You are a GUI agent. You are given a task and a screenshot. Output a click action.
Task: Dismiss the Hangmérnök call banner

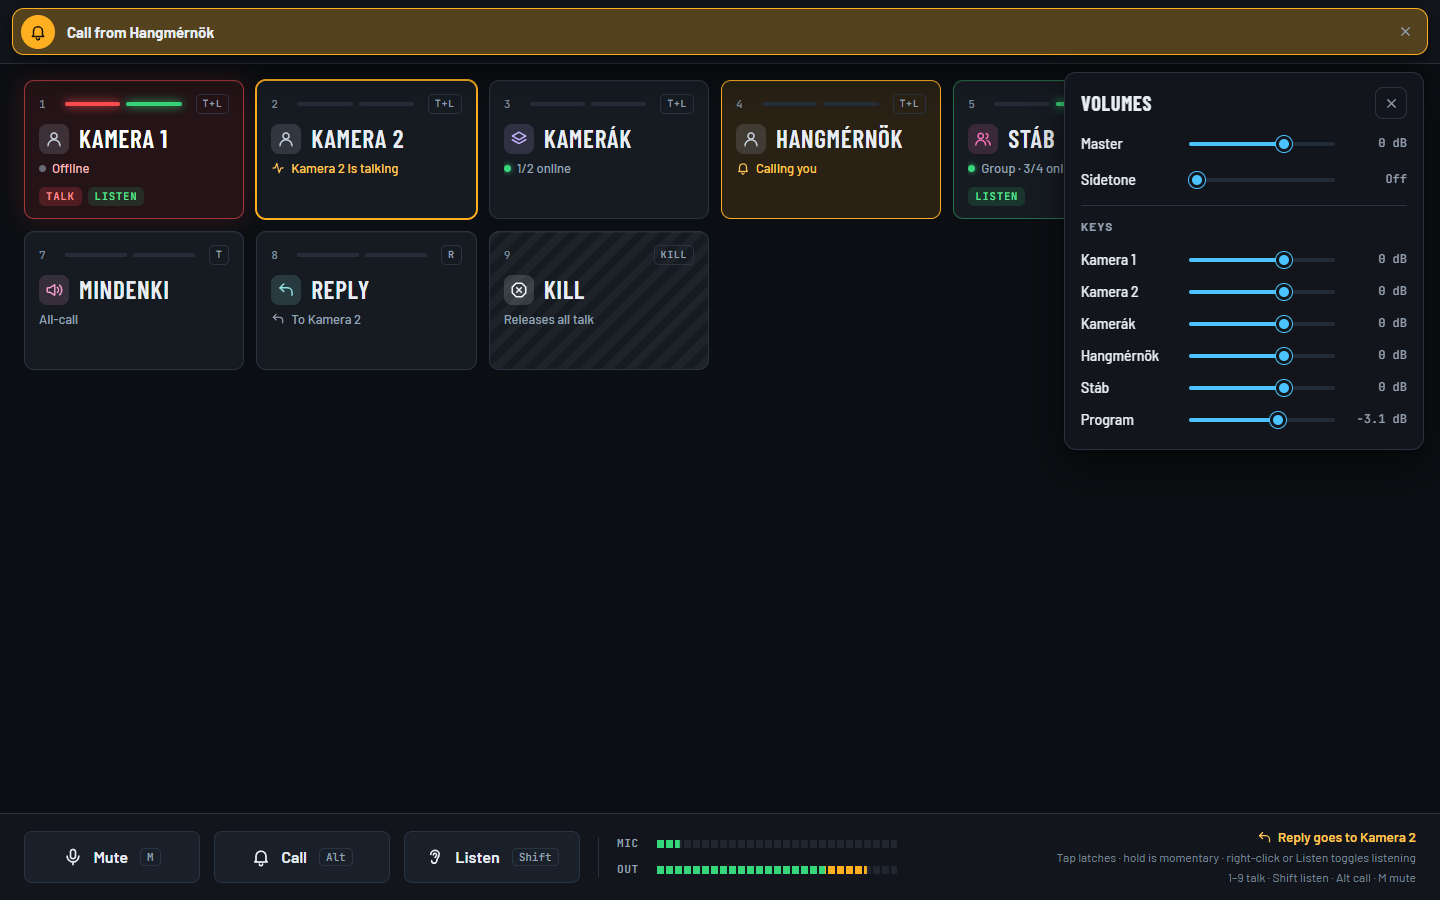click(x=1405, y=32)
